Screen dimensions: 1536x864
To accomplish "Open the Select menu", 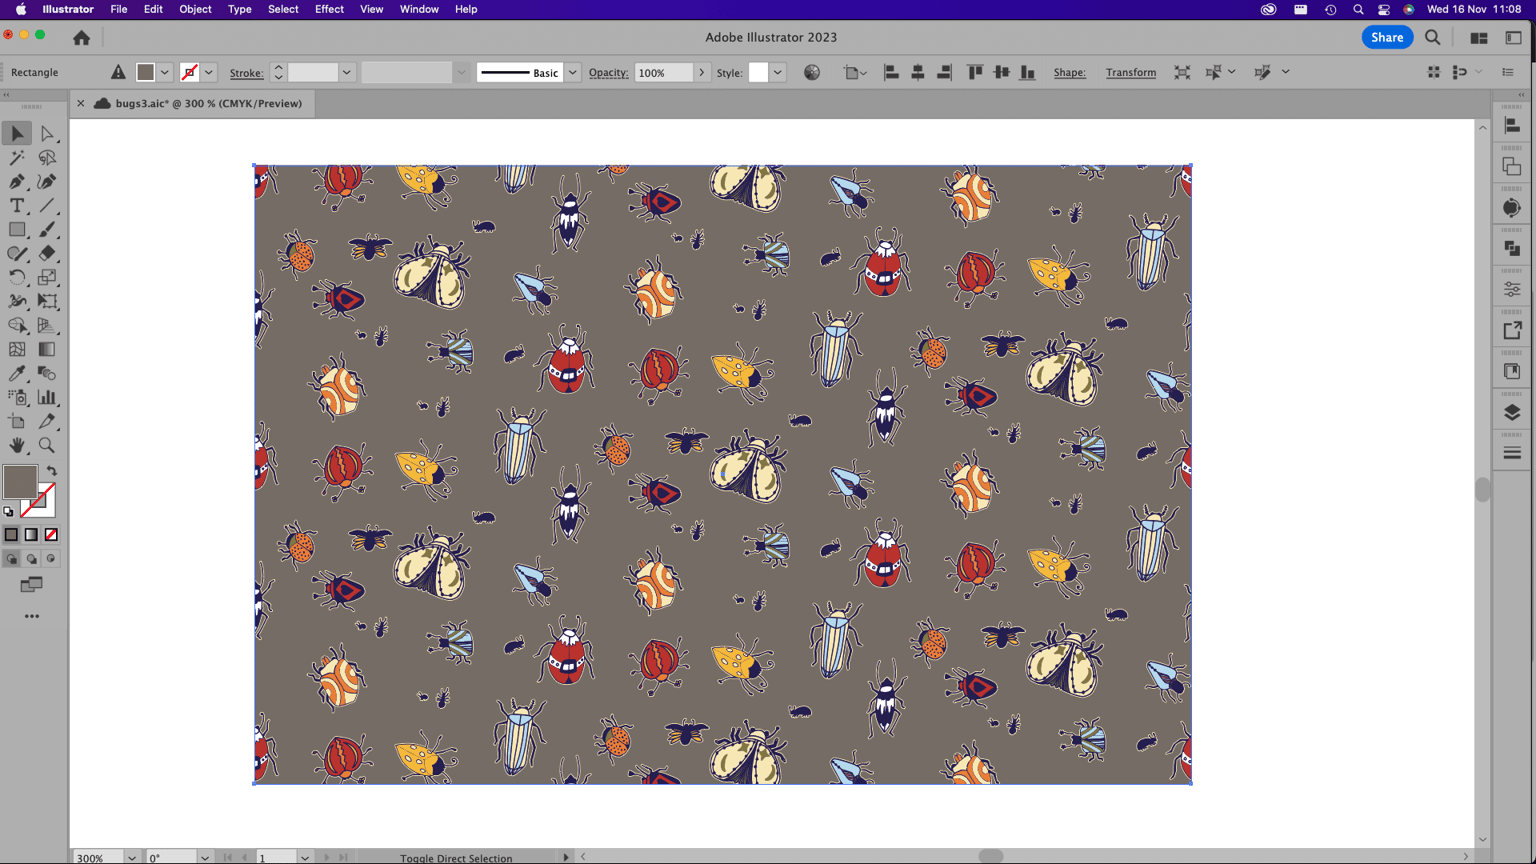I will (x=283, y=9).
